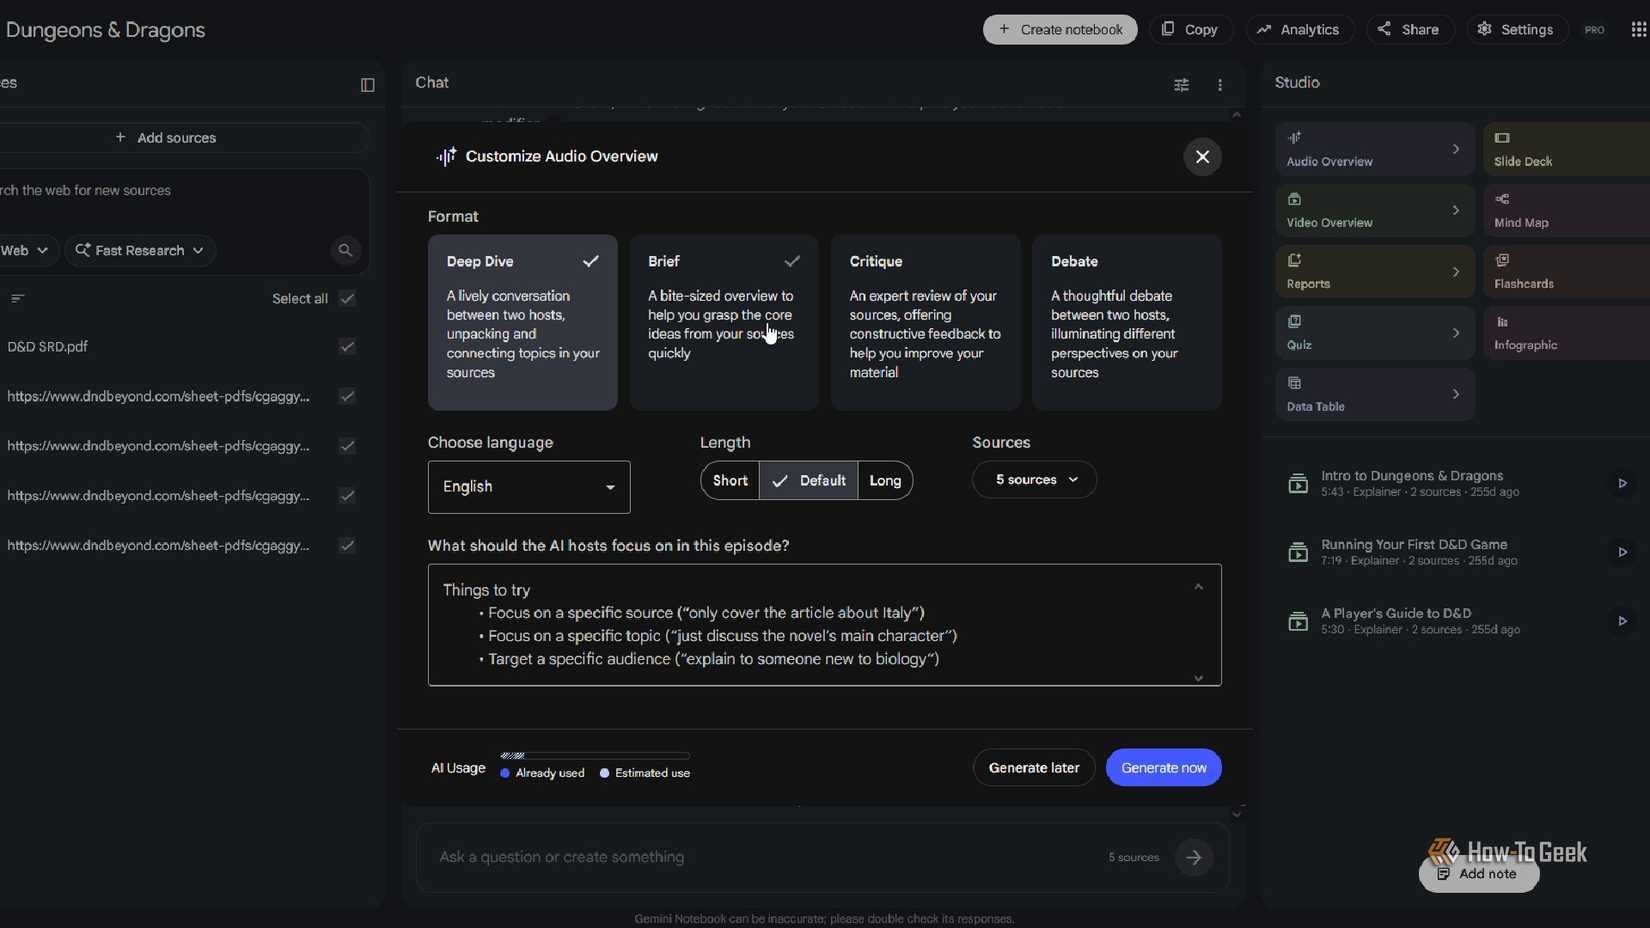Click the Running Your First D&D Game icon

pos(1298,552)
